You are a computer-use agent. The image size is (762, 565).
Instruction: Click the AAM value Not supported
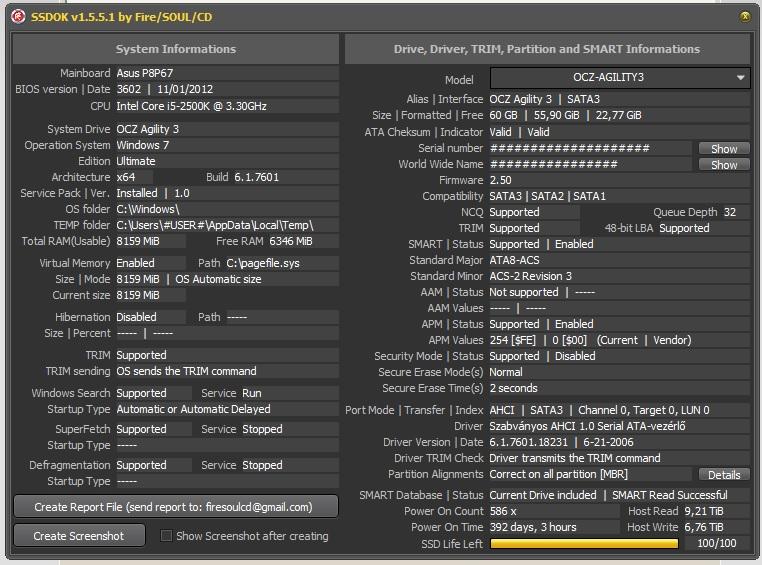(524, 292)
